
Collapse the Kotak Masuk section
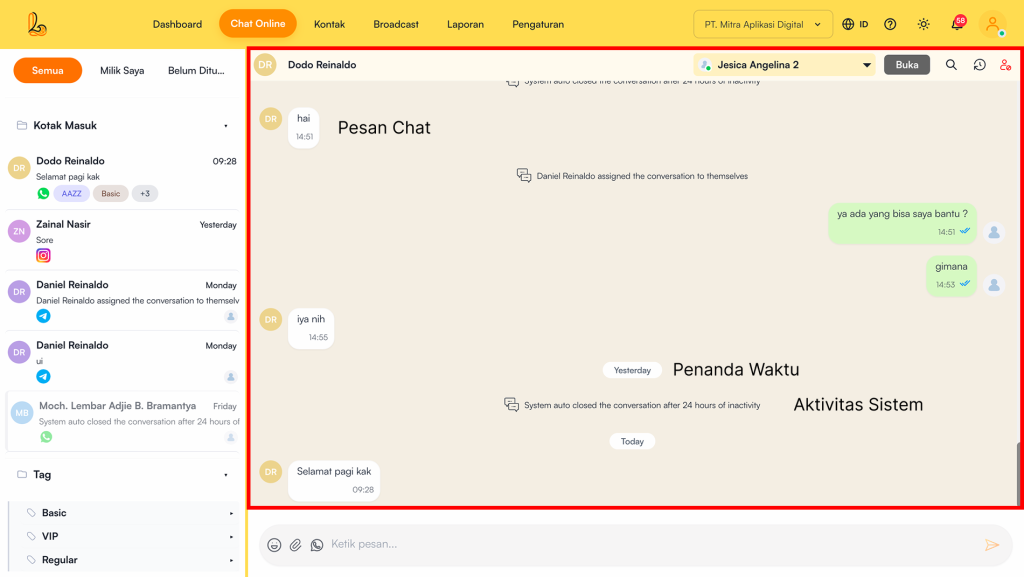[226, 126]
